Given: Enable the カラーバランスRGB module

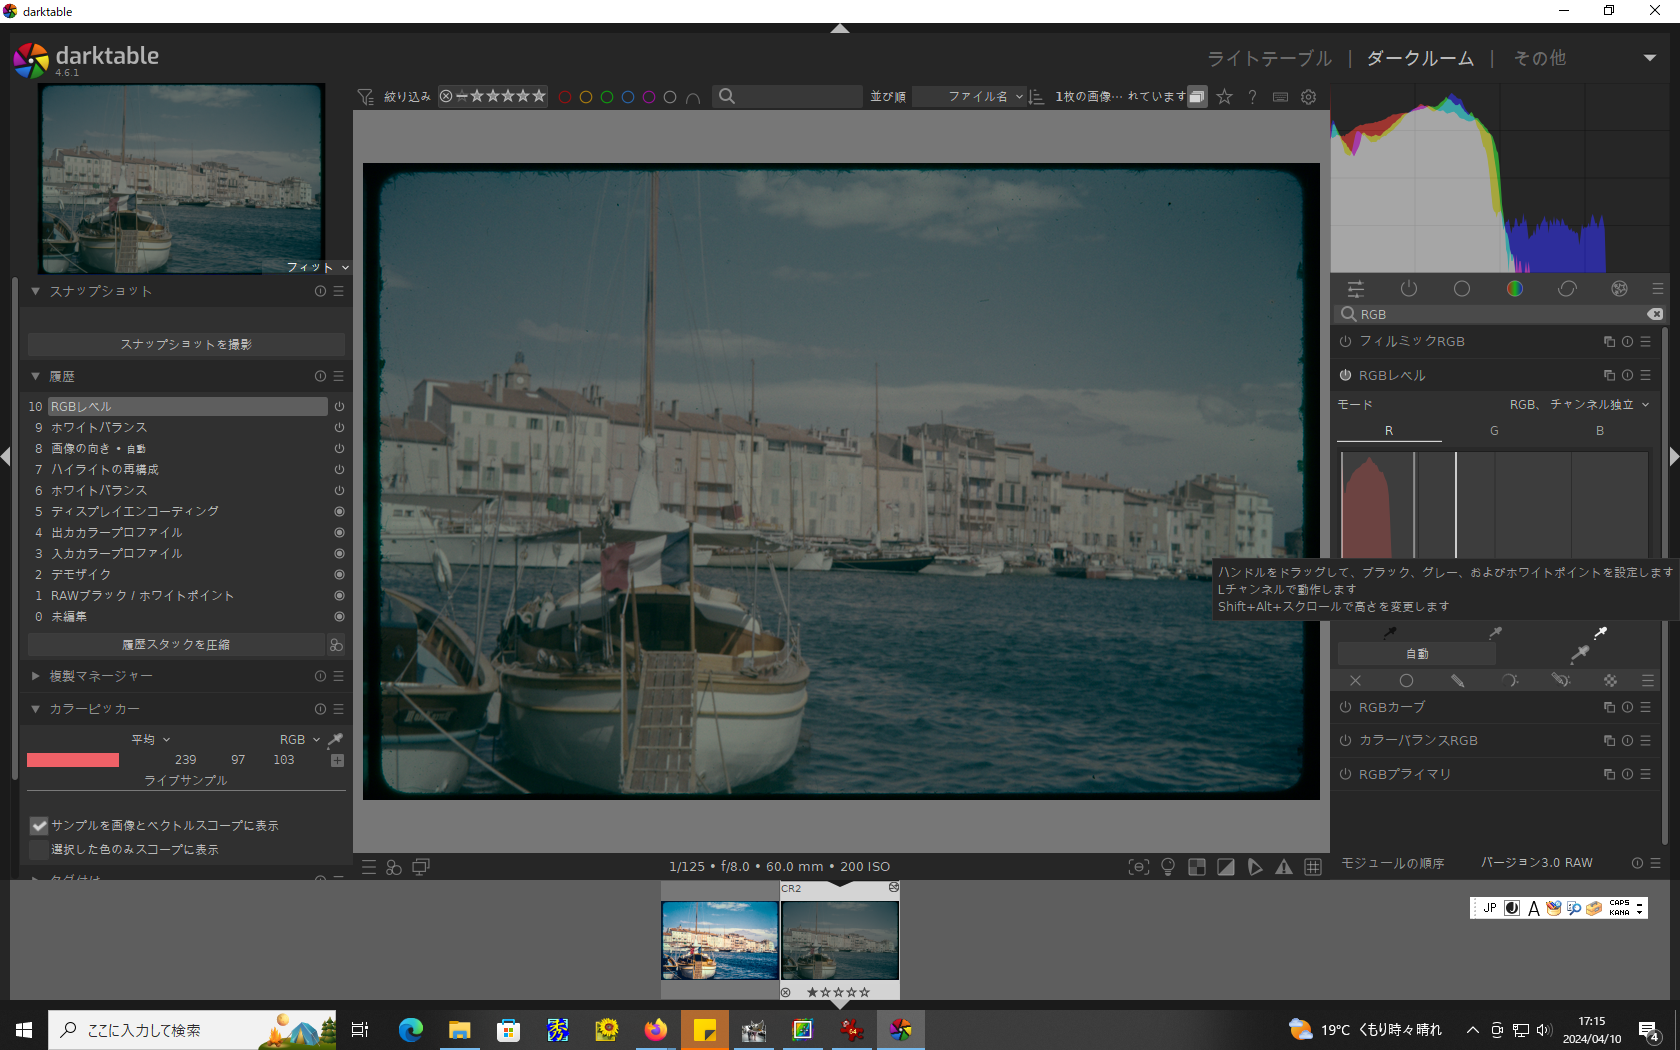Looking at the screenshot, I should [x=1346, y=741].
